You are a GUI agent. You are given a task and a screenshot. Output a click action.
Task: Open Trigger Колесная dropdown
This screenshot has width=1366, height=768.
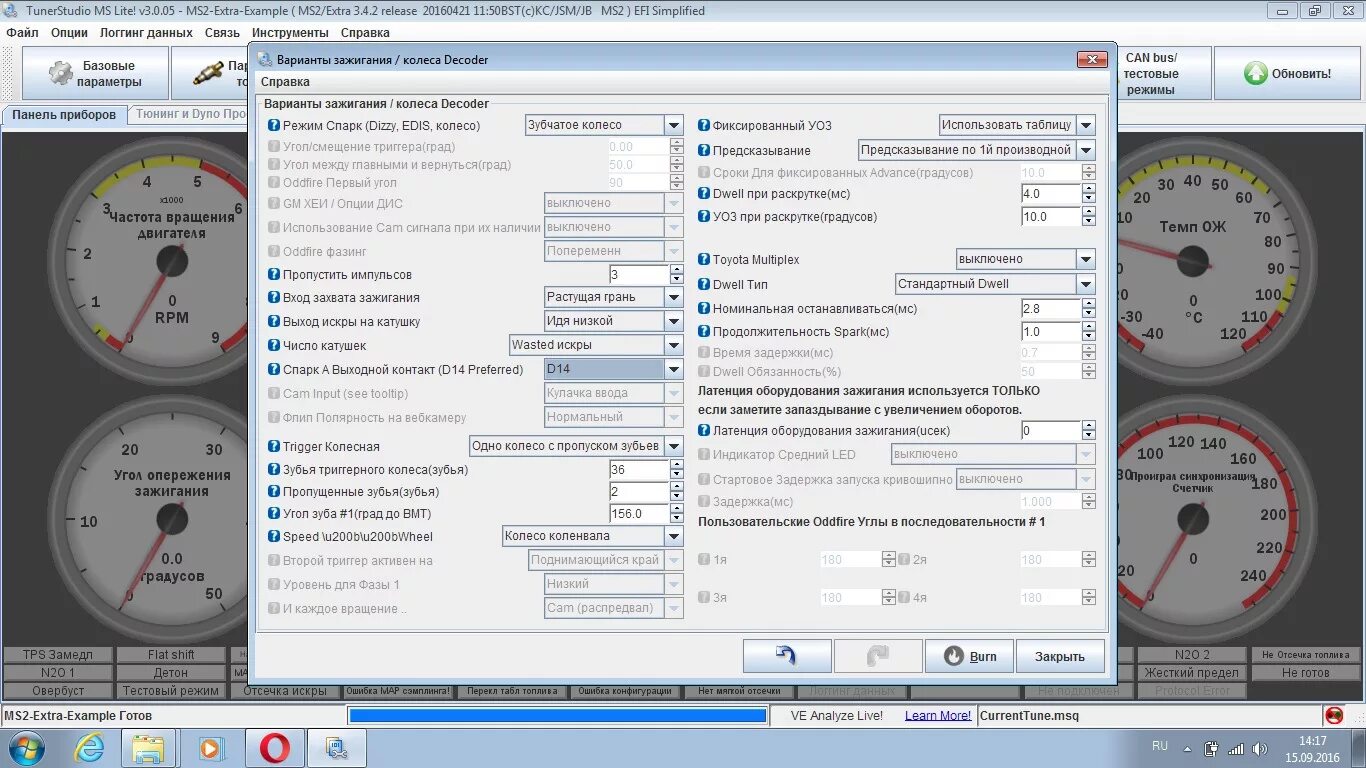click(576, 446)
